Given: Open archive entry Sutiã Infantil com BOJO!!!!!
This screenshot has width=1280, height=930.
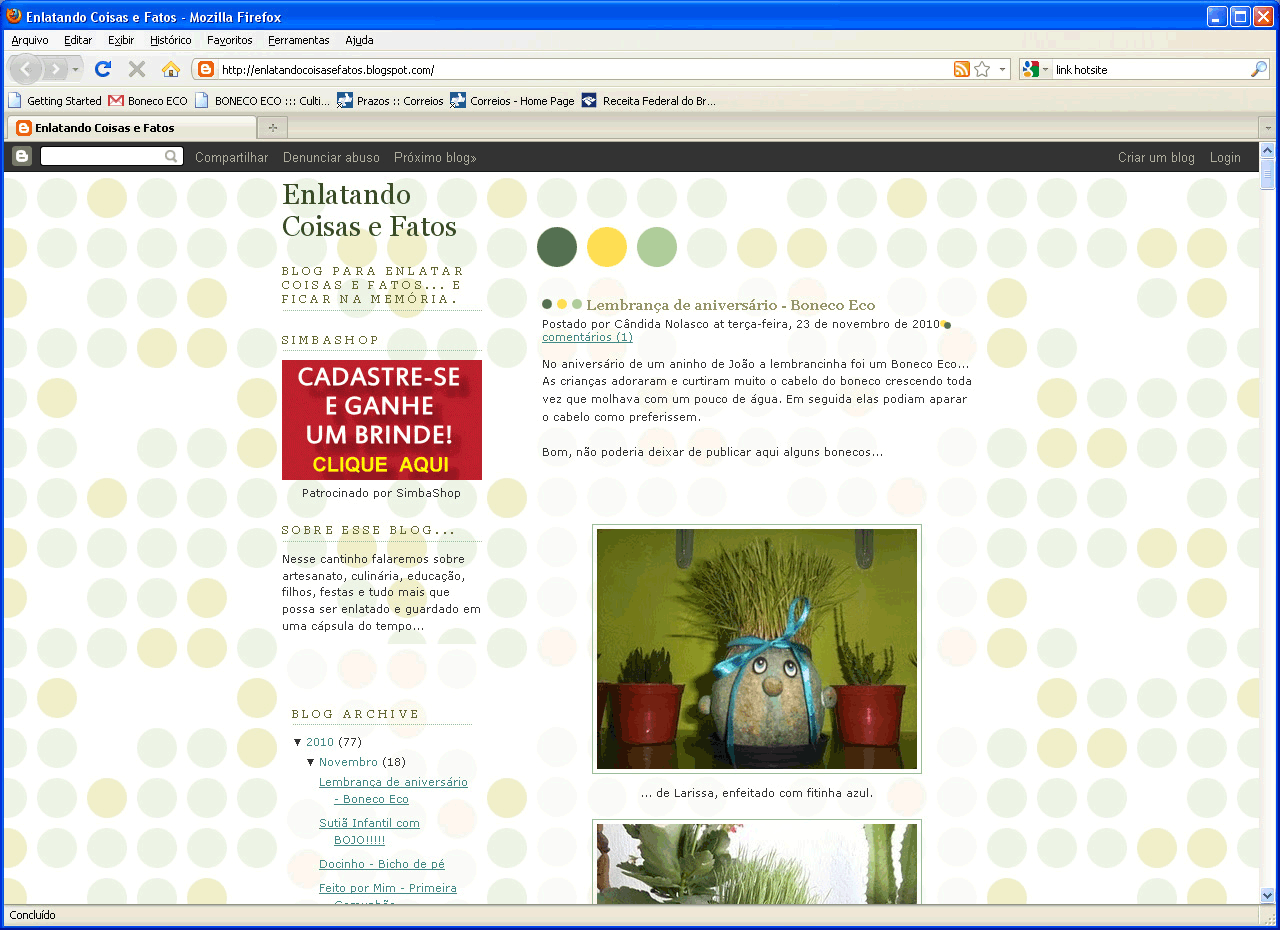Looking at the screenshot, I should (369, 831).
